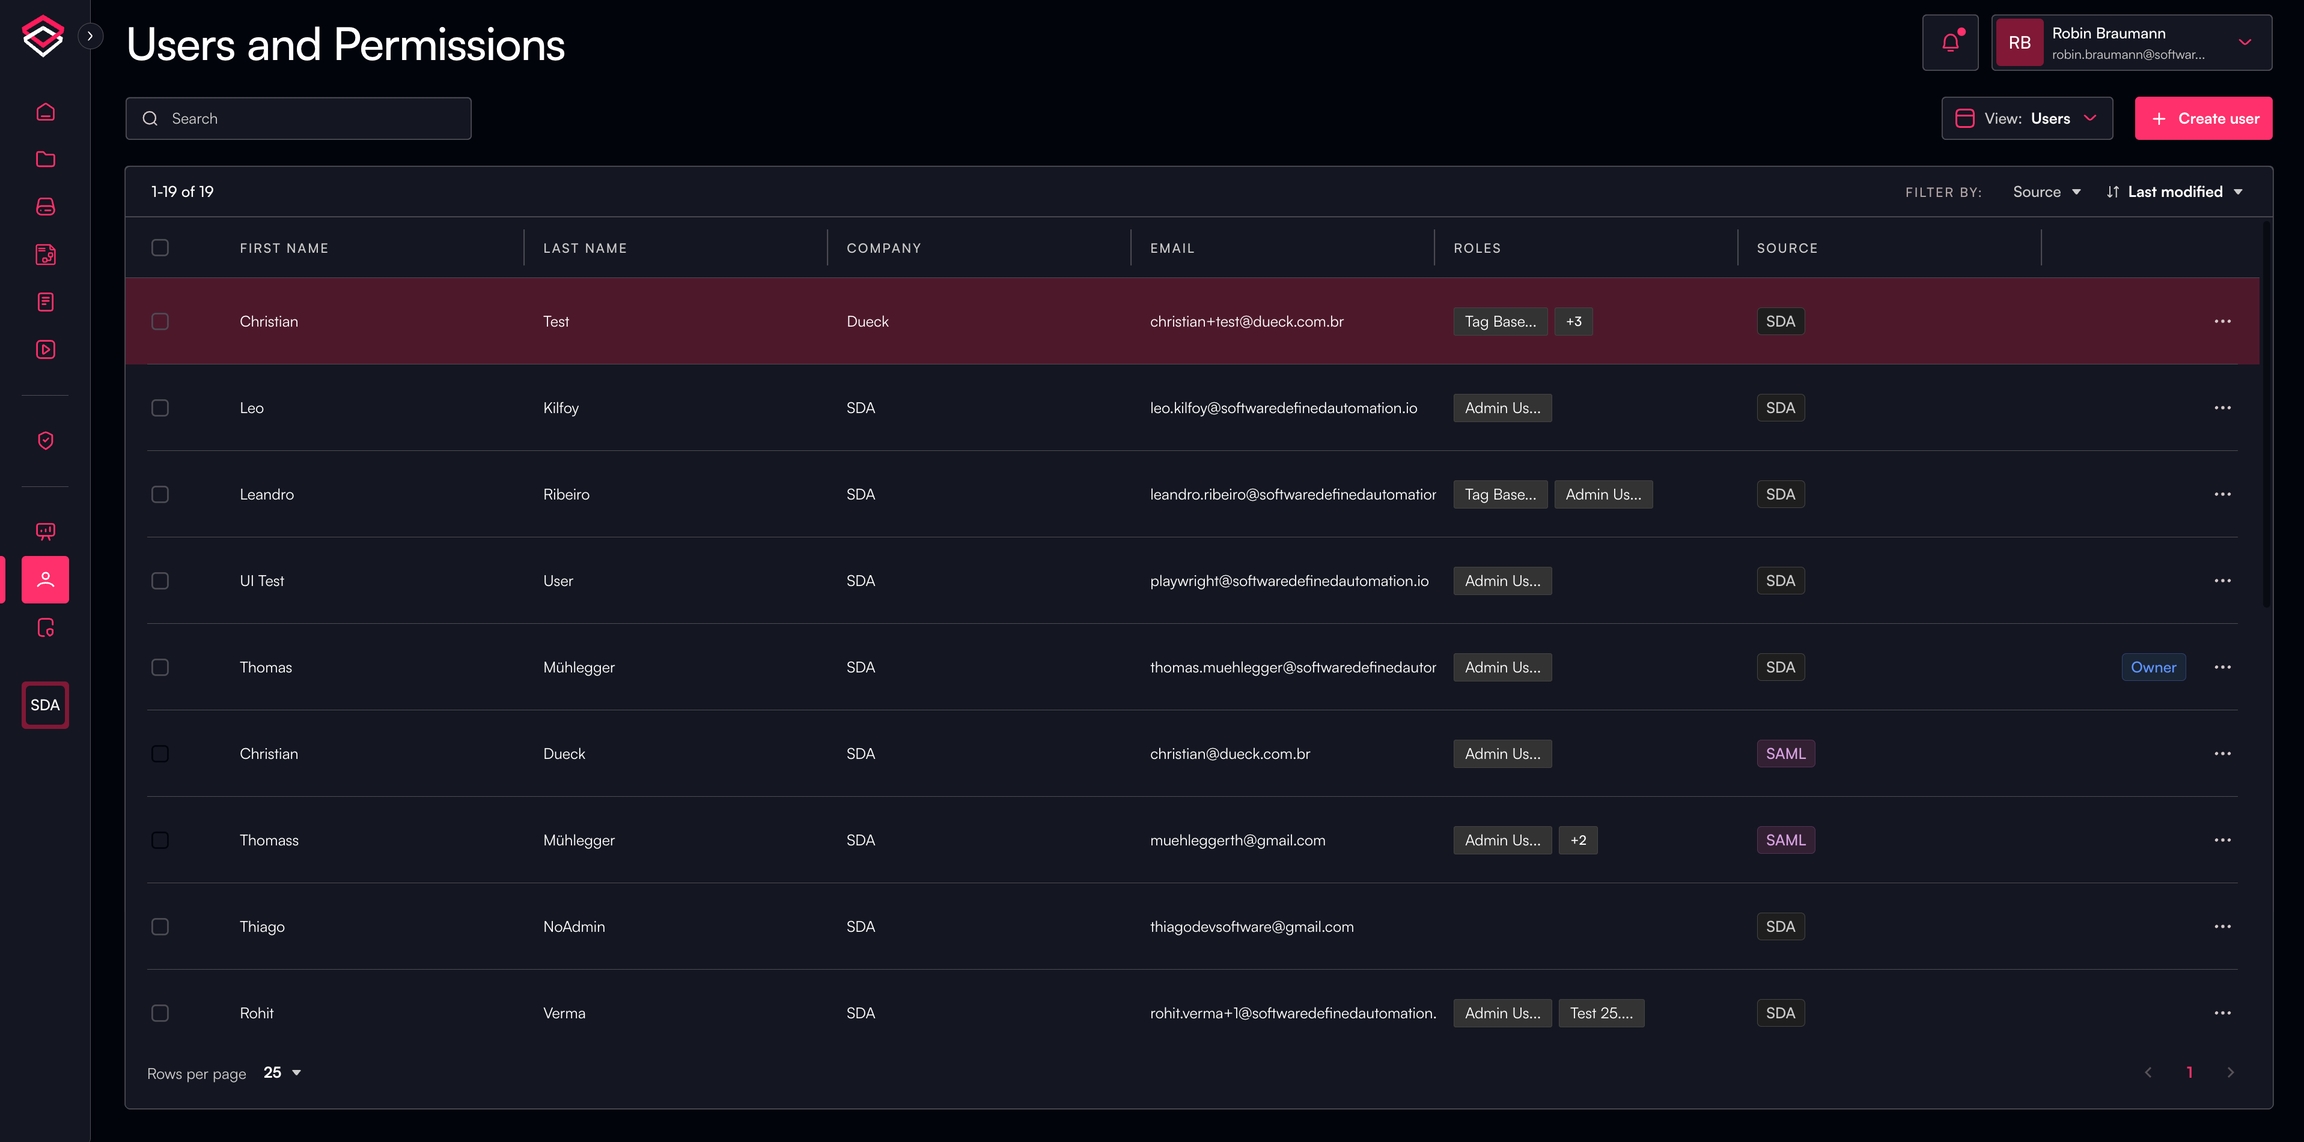Expand the sidebar with the chevron arrow
This screenshot has width=2304, height=1142.
pyautogui.click(x=90, y=36)
